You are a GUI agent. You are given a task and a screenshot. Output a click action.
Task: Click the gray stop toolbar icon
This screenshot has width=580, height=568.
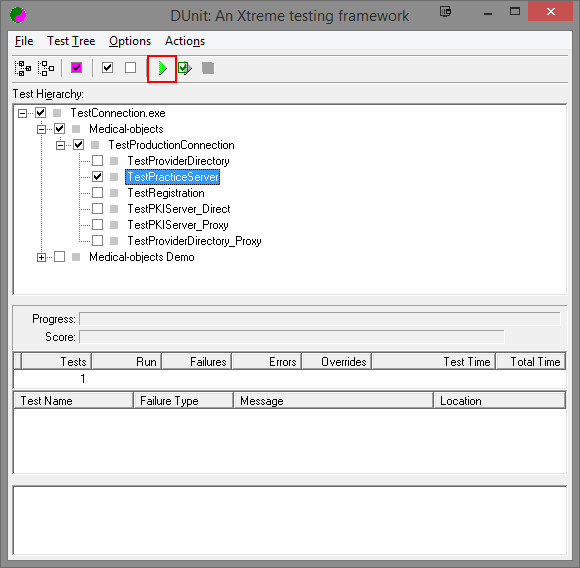(x=208, y=68)
